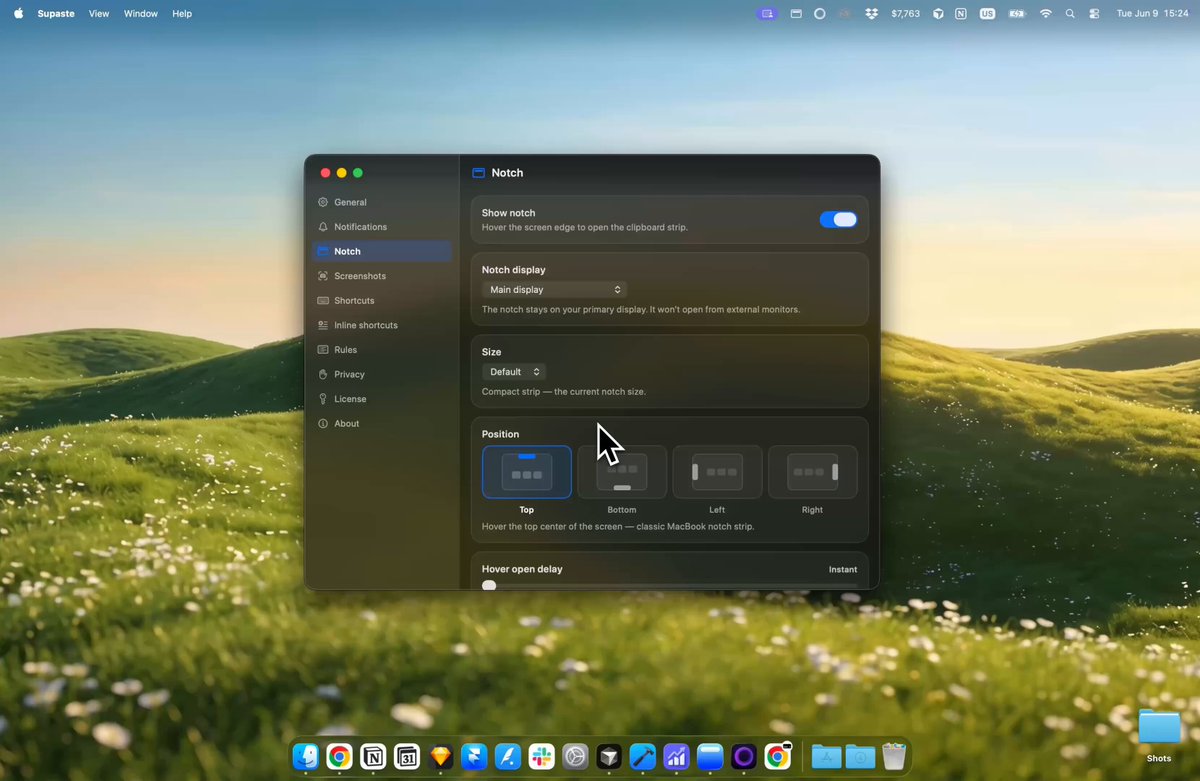Click the Notch header icon beside title
Screen dimensions: 1200x781
[x=478, y=173]
